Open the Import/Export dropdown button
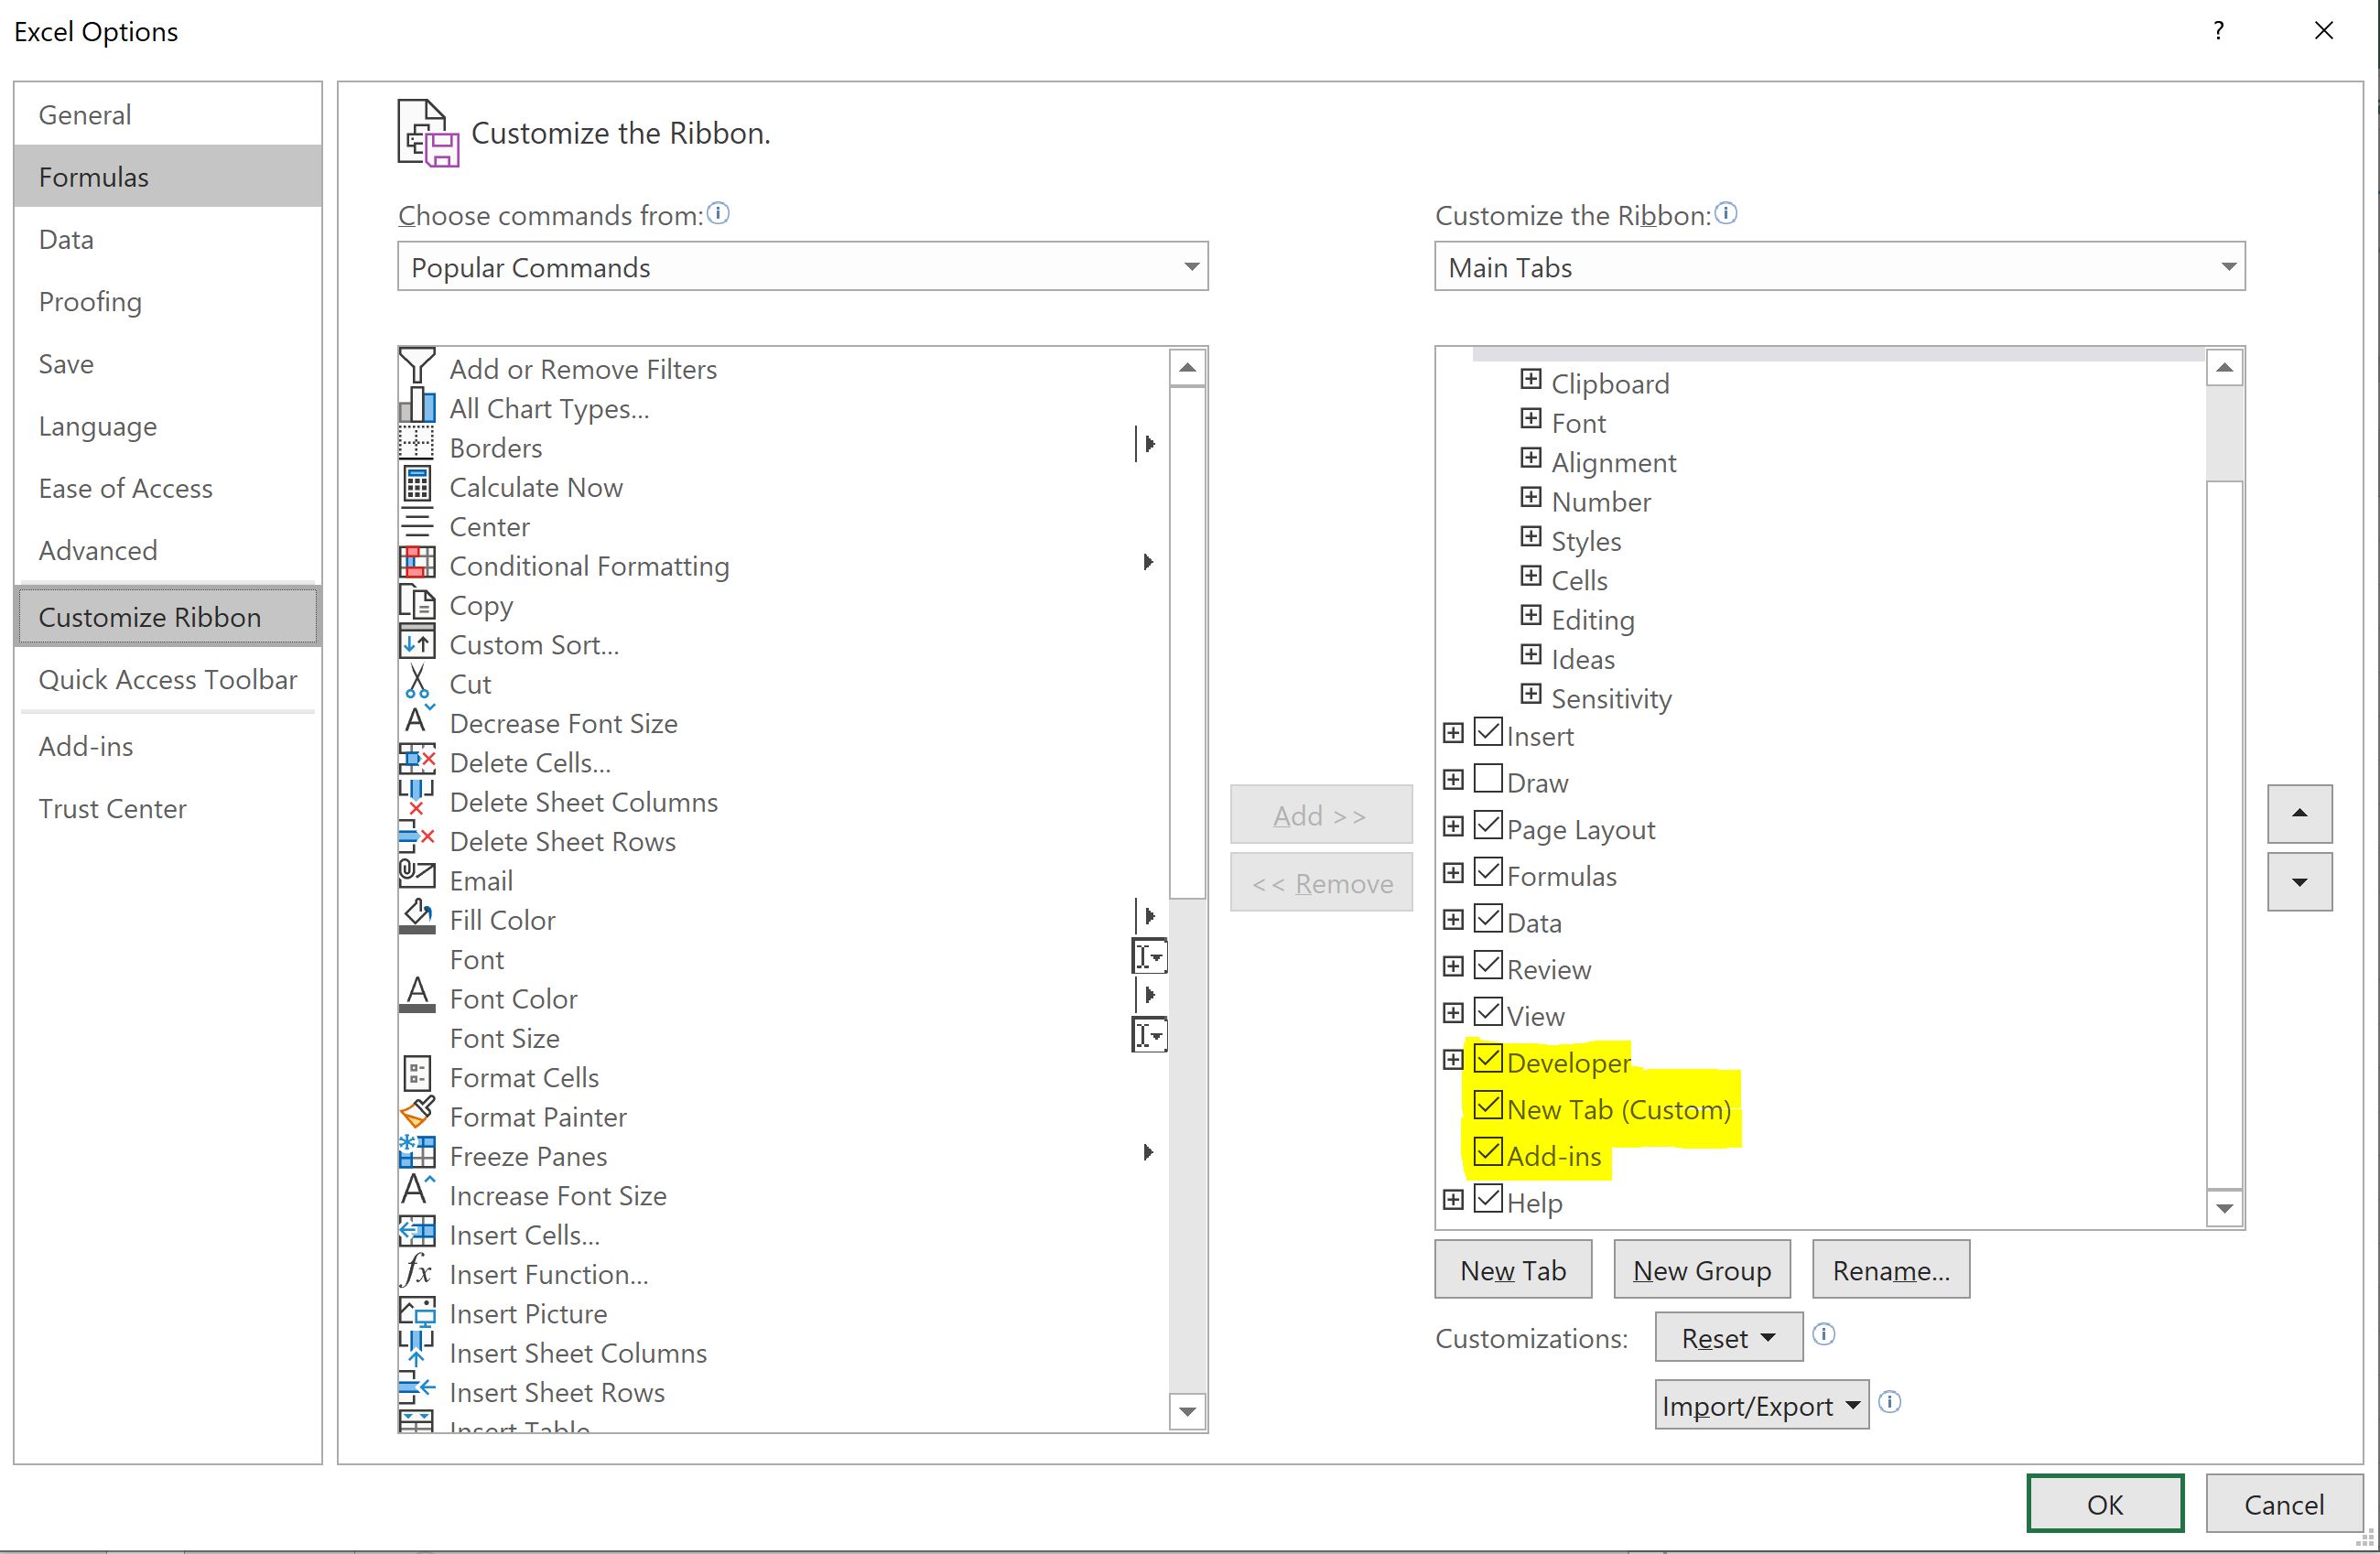2380x1554 pixels. tap(1761, 1406)
